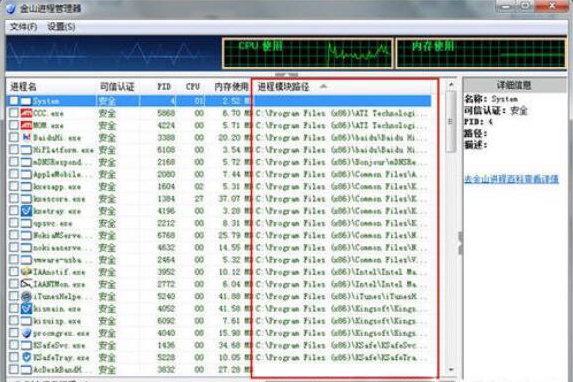The height and width of the screenshot is (382, 573).
Task: Click the IAAnotif.exe process icon
Action: (x=26, y=272)
